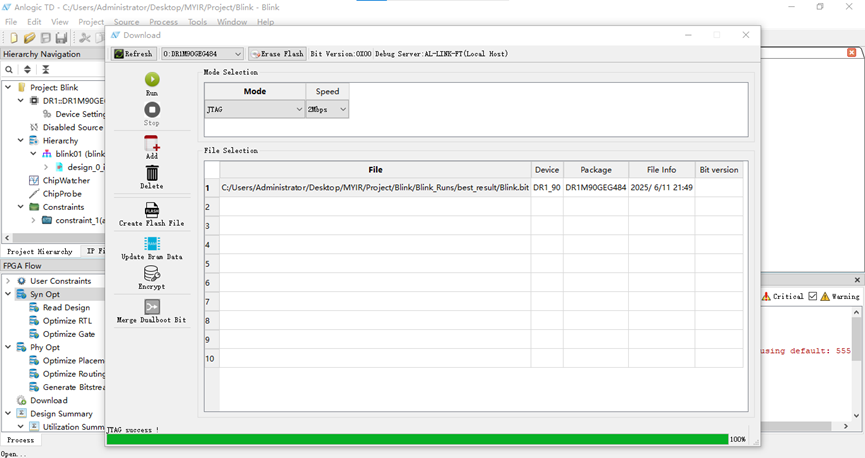
Task: Collapse the Constraints tree node
Action: coord(21,207)
